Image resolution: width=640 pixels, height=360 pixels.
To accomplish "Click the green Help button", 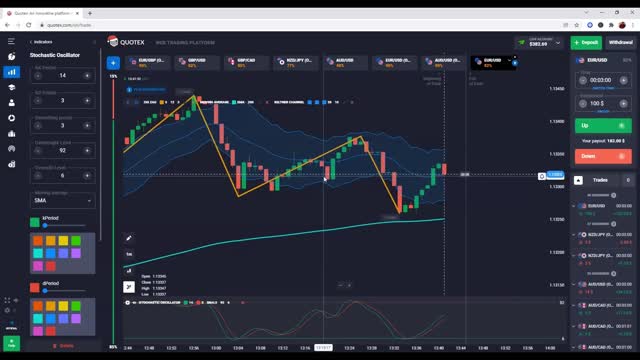I will tap(11, 343).
